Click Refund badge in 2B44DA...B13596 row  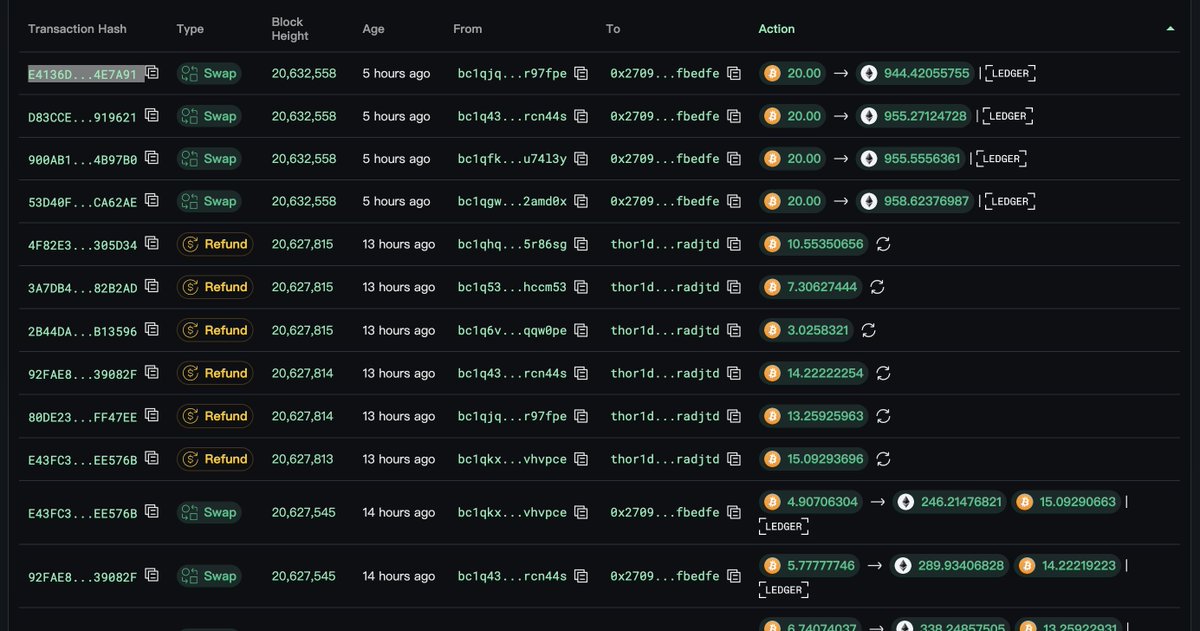click(x=214, y=330)
